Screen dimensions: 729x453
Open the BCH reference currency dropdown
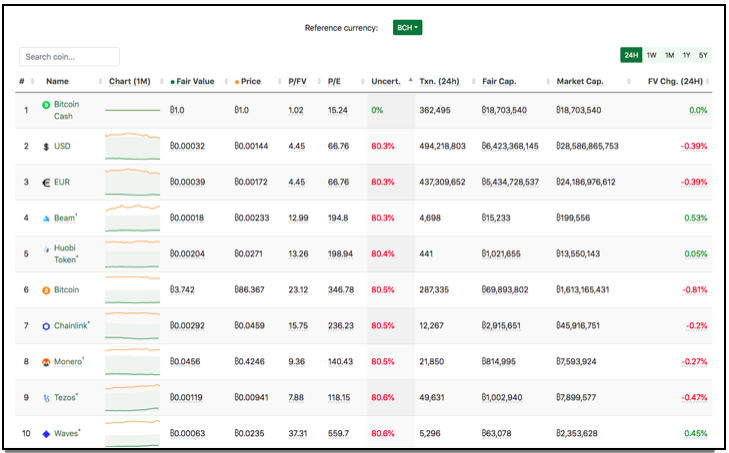[407, 27]
